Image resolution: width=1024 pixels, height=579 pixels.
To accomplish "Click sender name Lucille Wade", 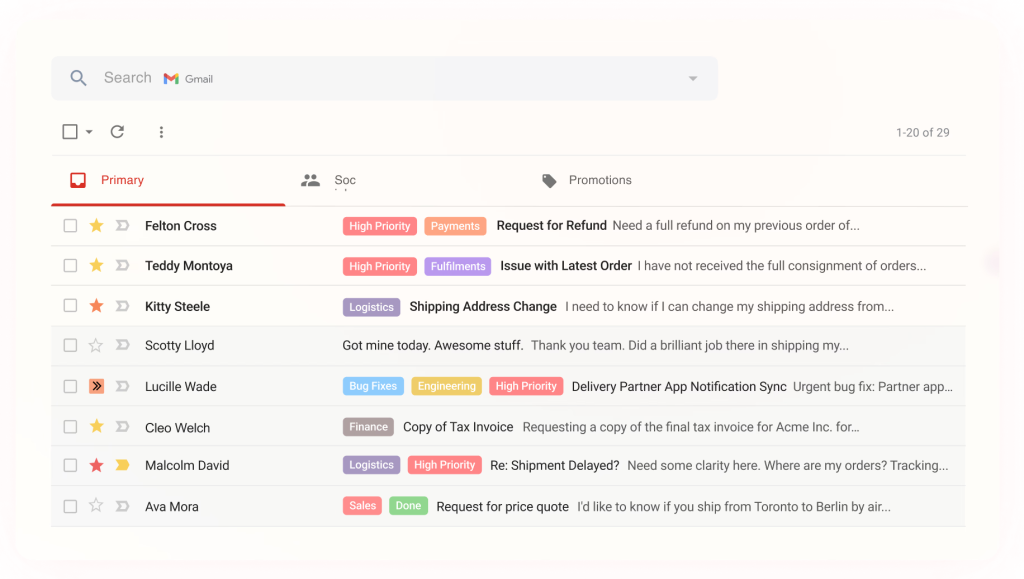I will [x=181, y=386].
